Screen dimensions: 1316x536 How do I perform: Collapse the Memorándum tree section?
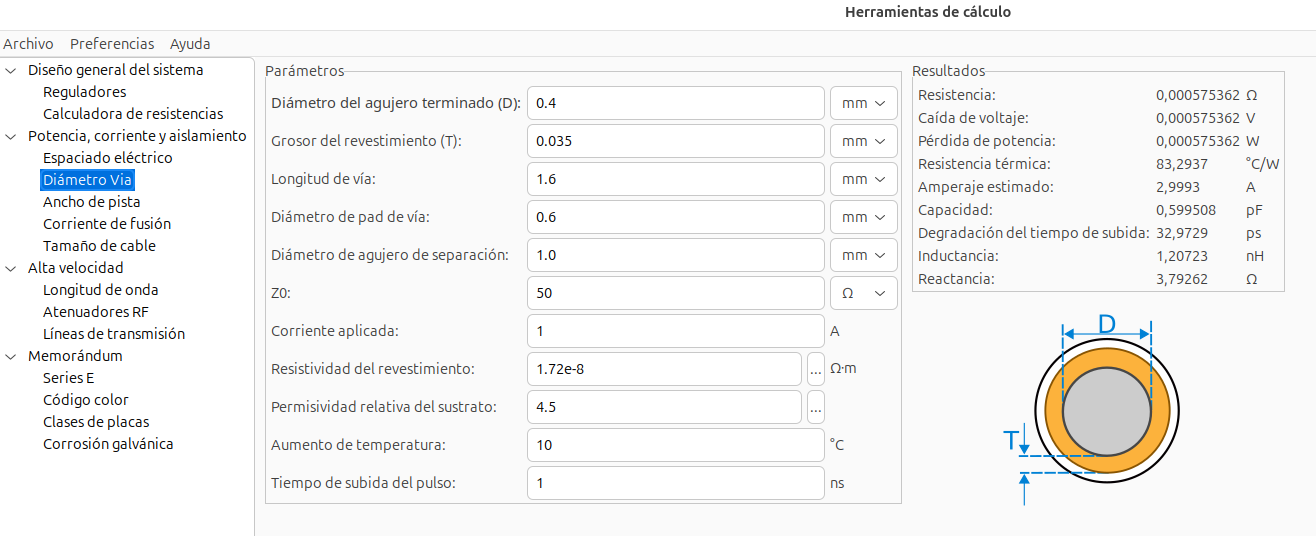11,356
